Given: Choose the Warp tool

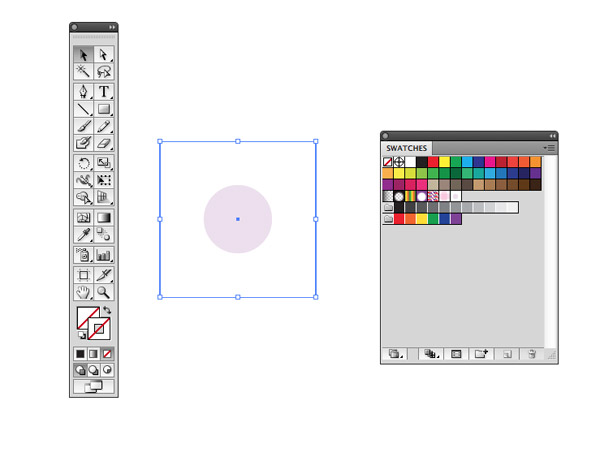Looking at the screenshot, I should click(83, 180).
